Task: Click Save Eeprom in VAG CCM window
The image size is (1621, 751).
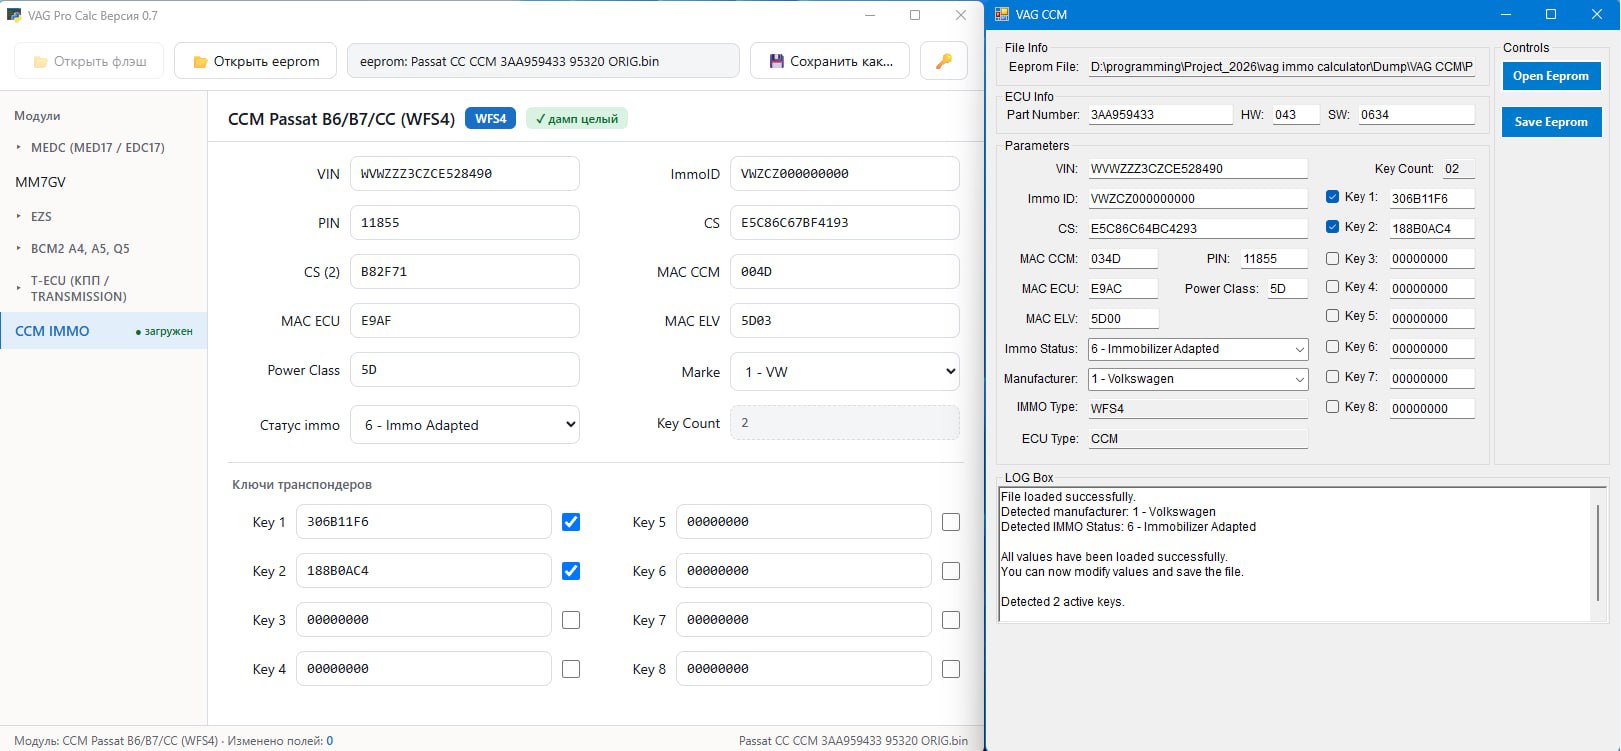Action: tap(1551, 122)
